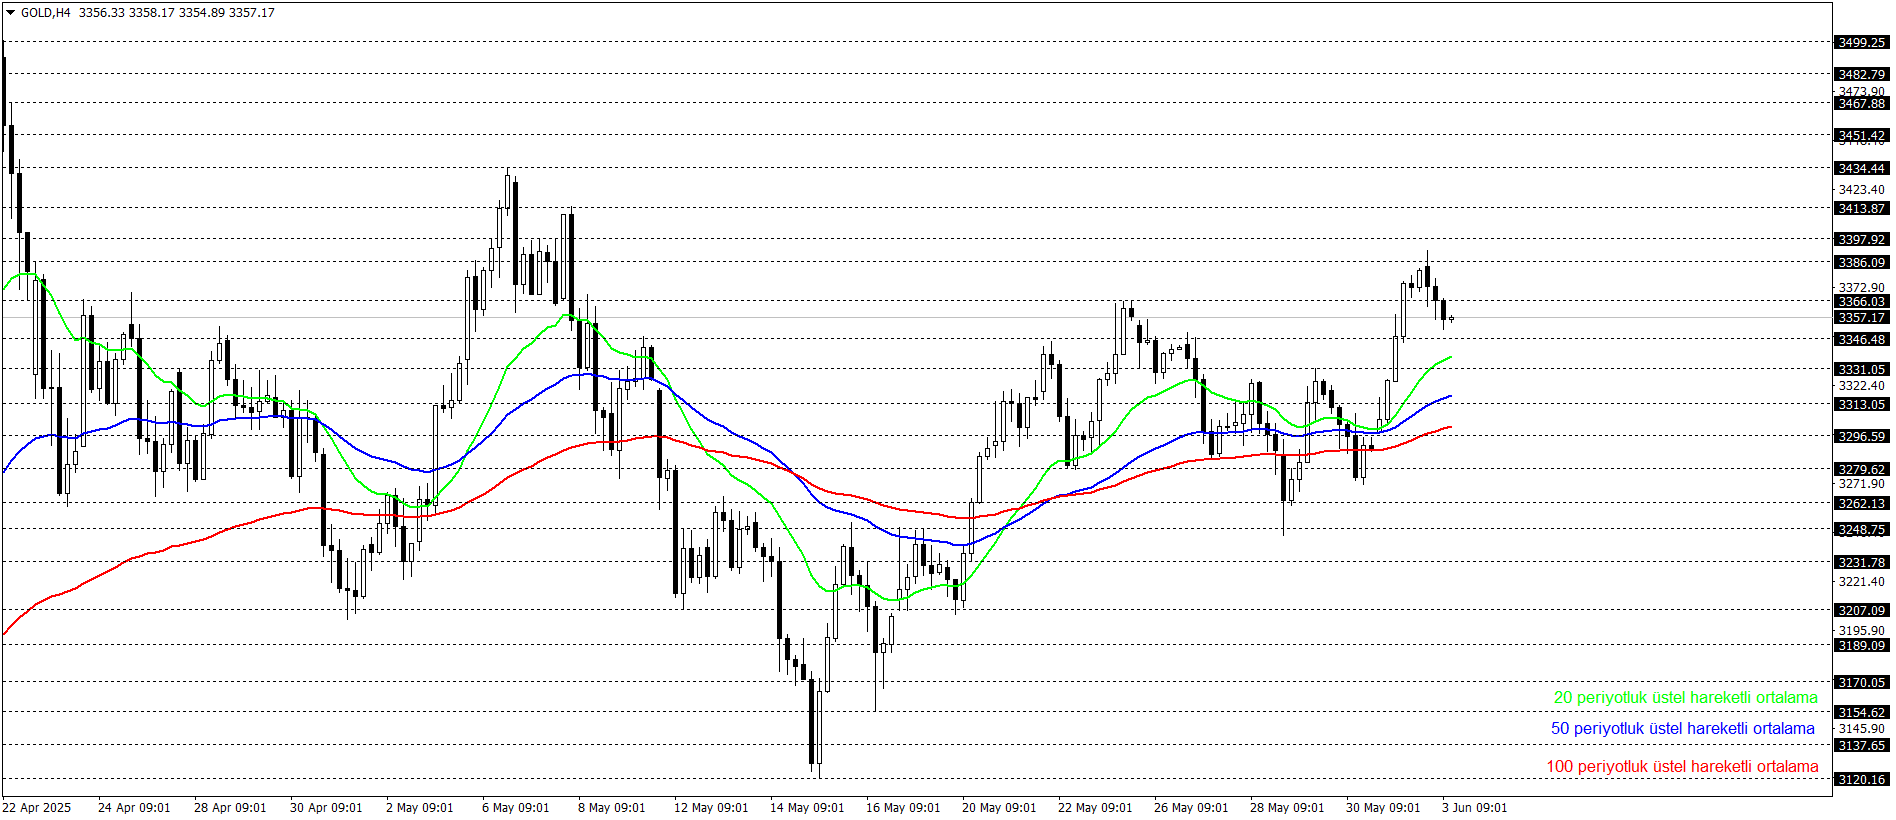The image size is (1896, 820).
Task: Click the 2 May 09:01 time label
Action: [x=420, y=808]
